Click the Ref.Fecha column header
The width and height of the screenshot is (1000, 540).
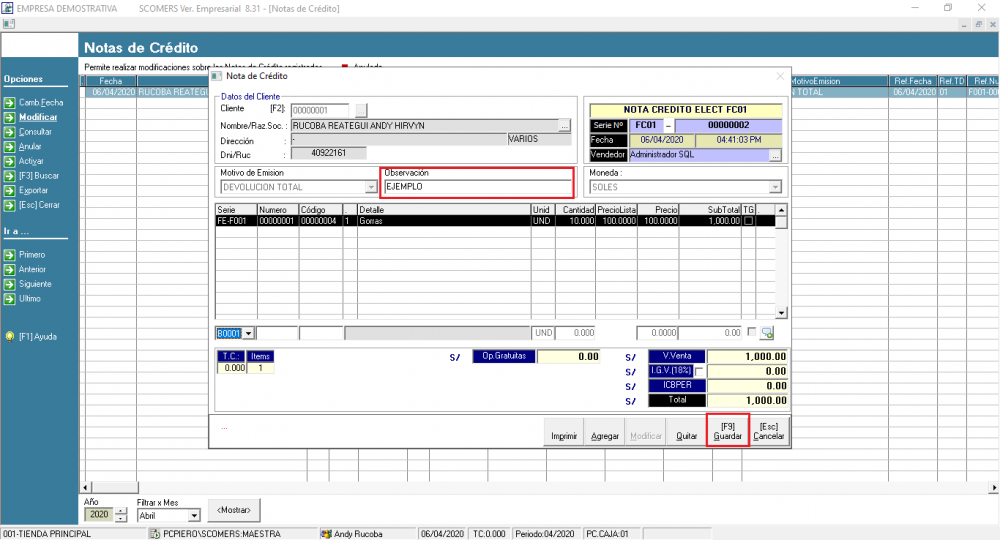(x=913, y=81)
